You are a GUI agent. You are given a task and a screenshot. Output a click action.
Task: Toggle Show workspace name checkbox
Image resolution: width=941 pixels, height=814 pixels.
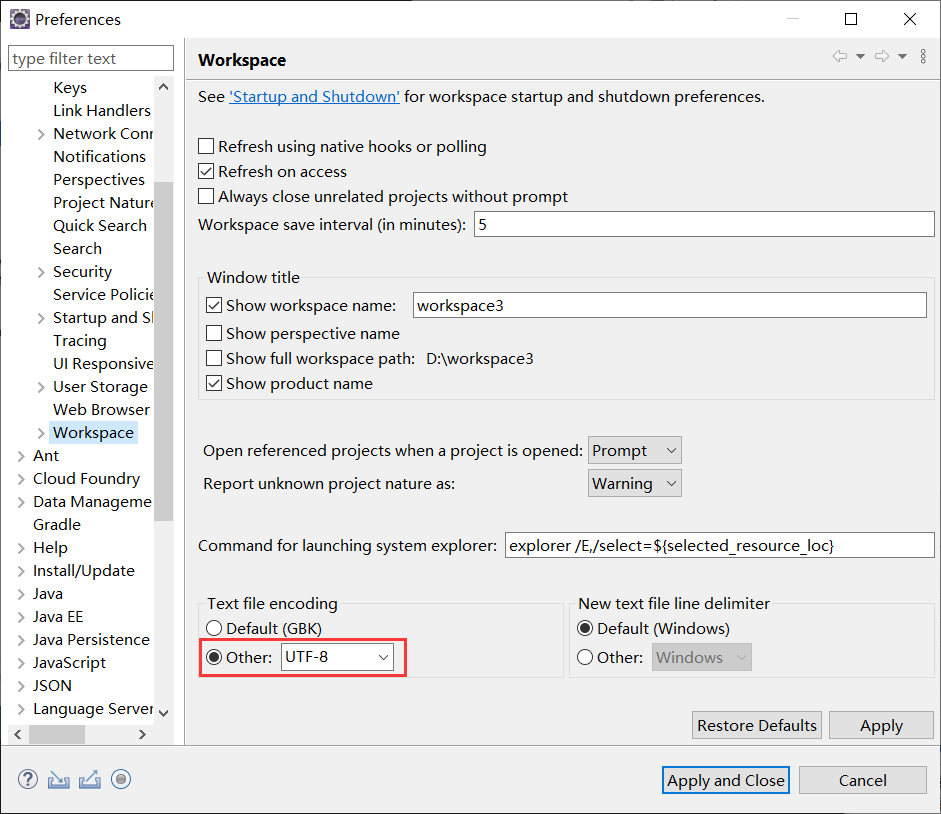click(x=214, y=306)
